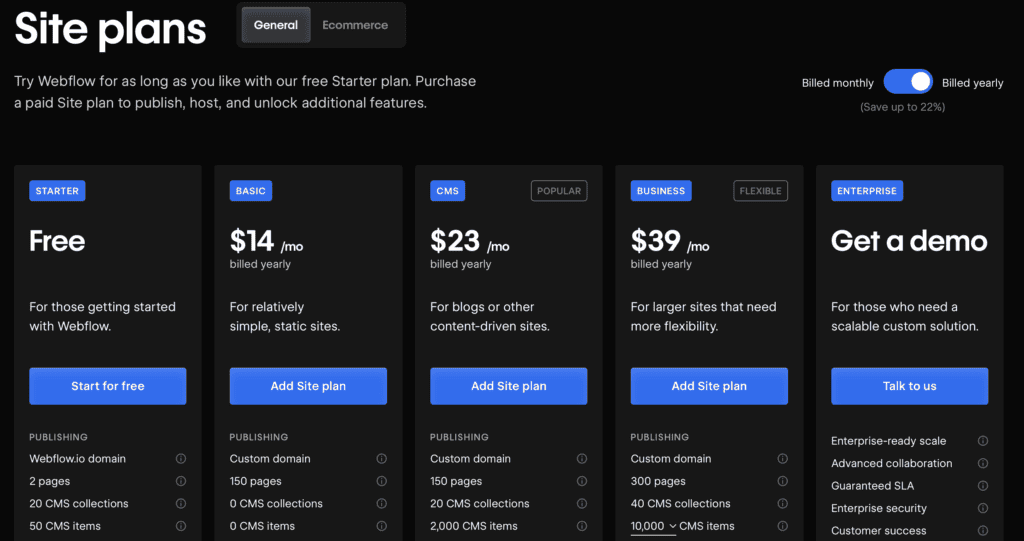Click the FLEXIBLE tag
1024x541 pixels.
pos(761,191)
